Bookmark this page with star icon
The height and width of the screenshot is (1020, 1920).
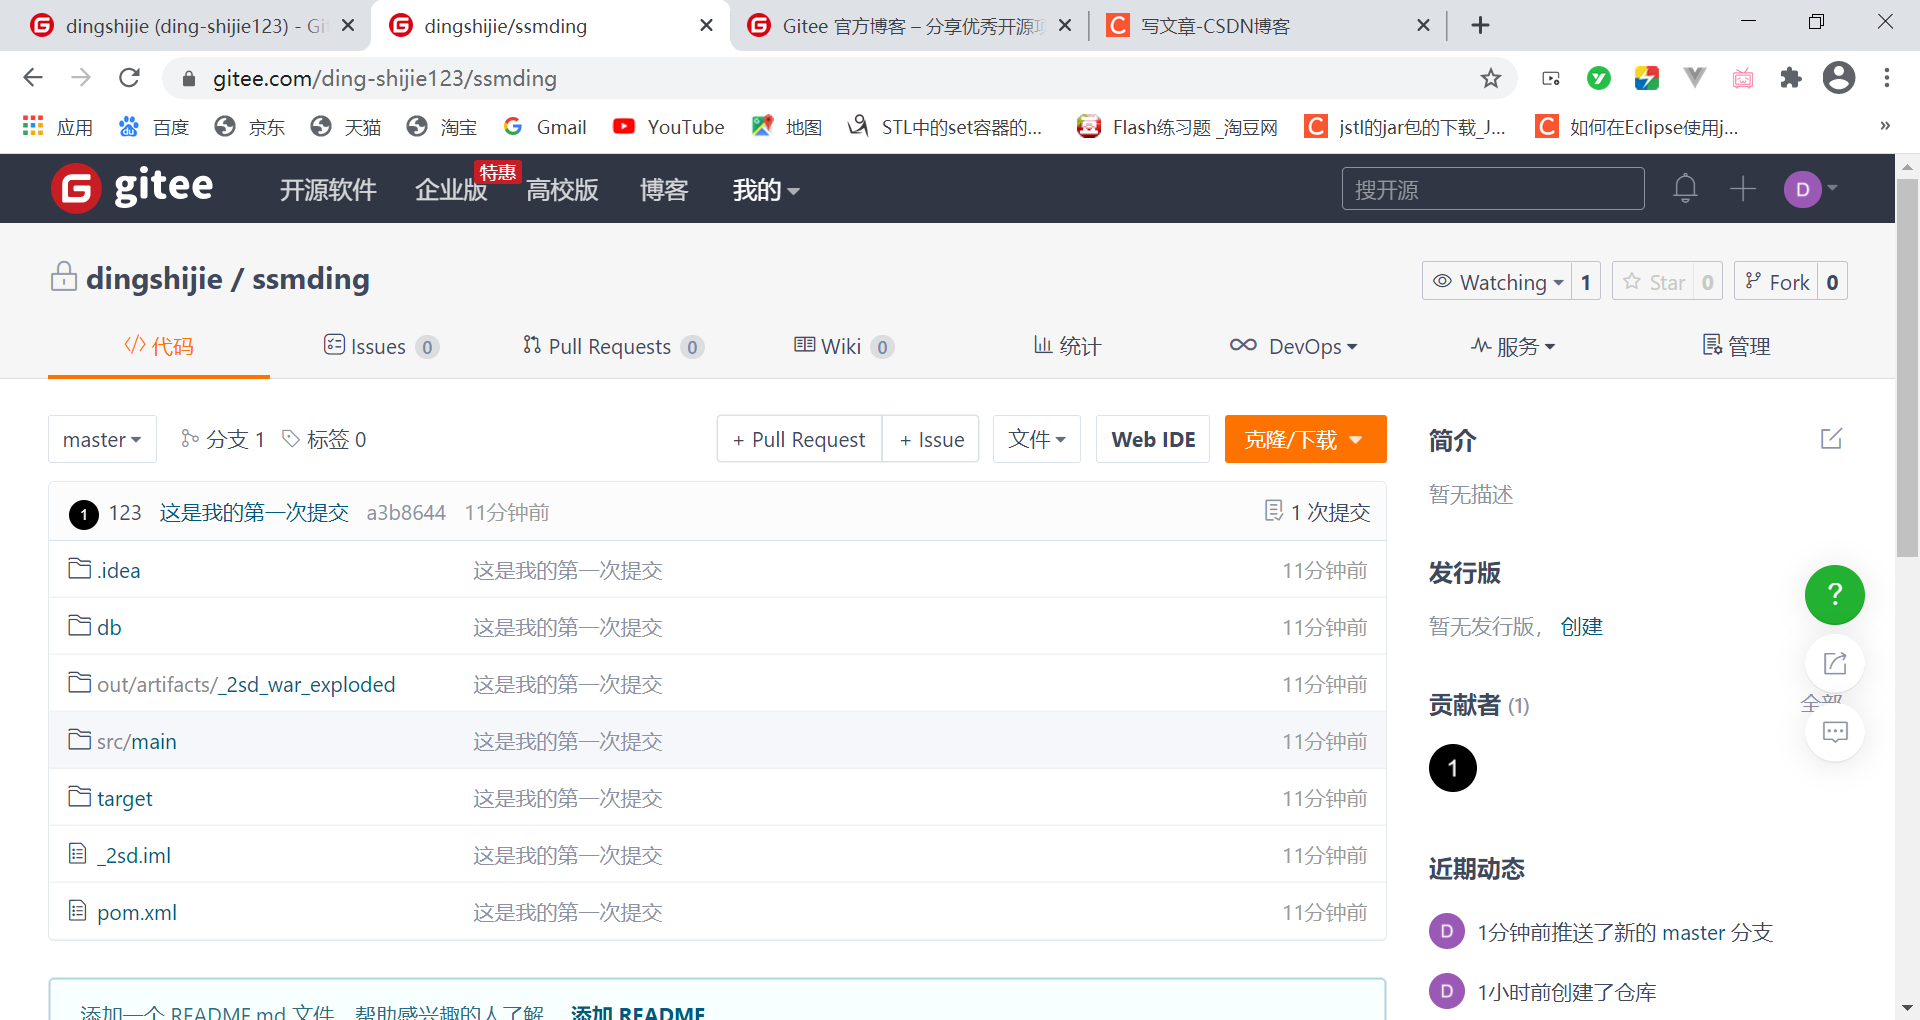(x=1490, y=78)
